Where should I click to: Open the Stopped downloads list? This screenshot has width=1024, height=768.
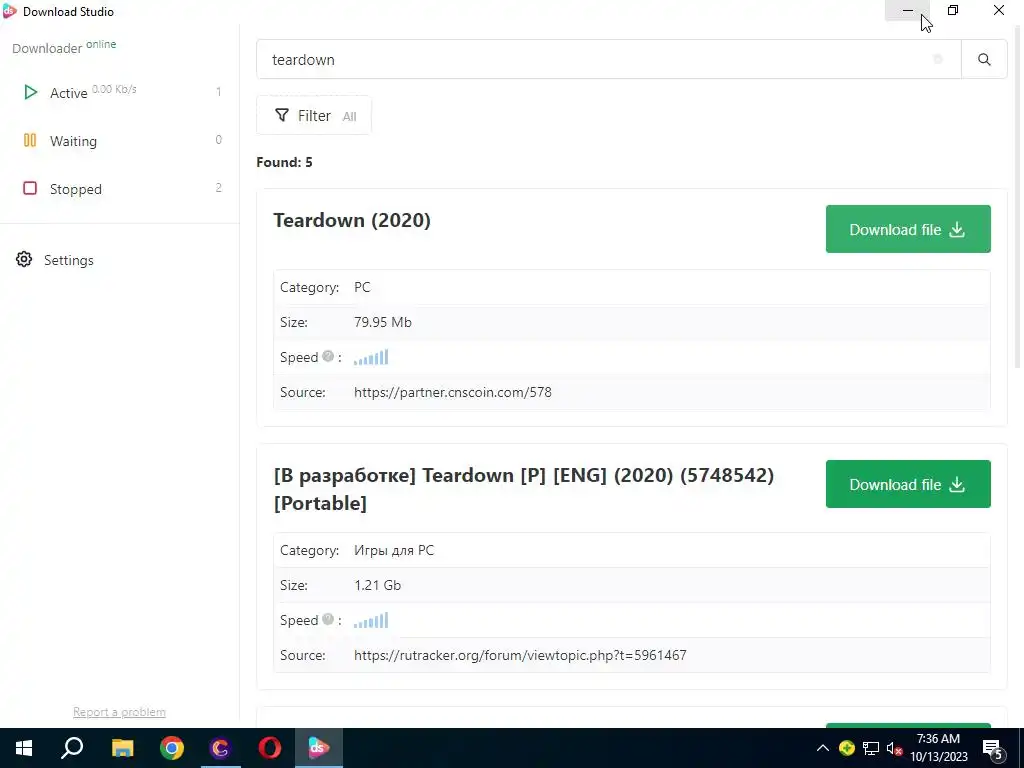pyautogui.click(x=120, y=189)
